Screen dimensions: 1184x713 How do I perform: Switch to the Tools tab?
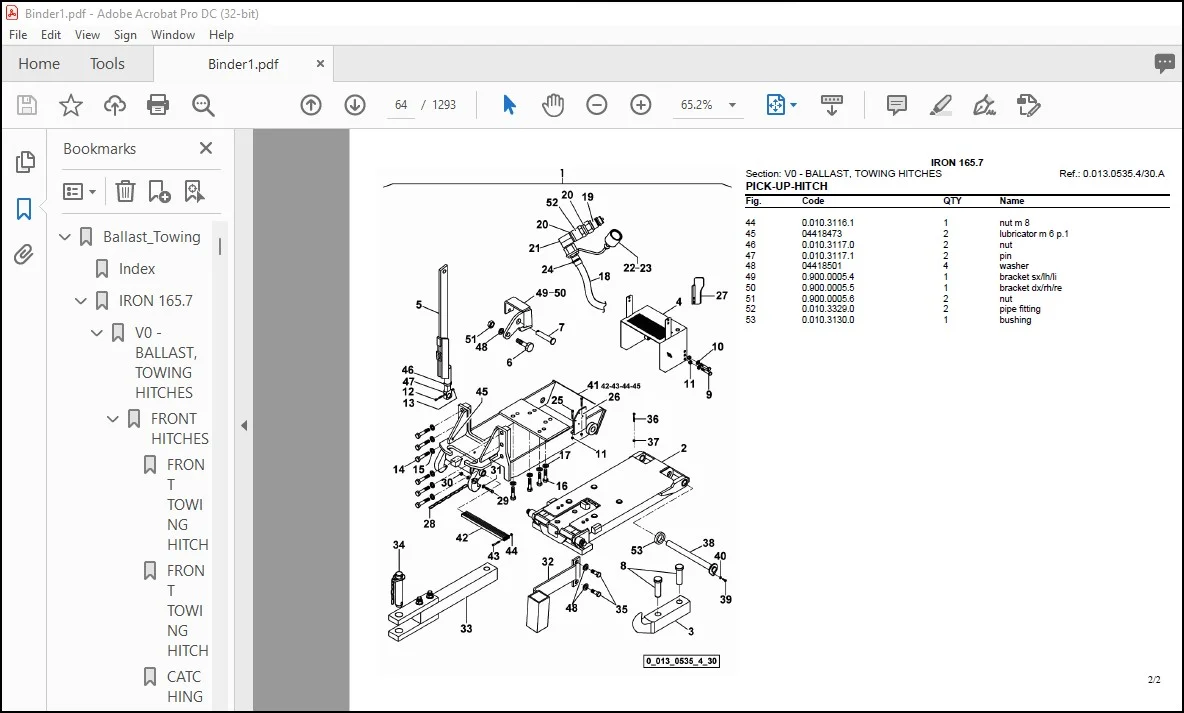(x=107, y=63)
